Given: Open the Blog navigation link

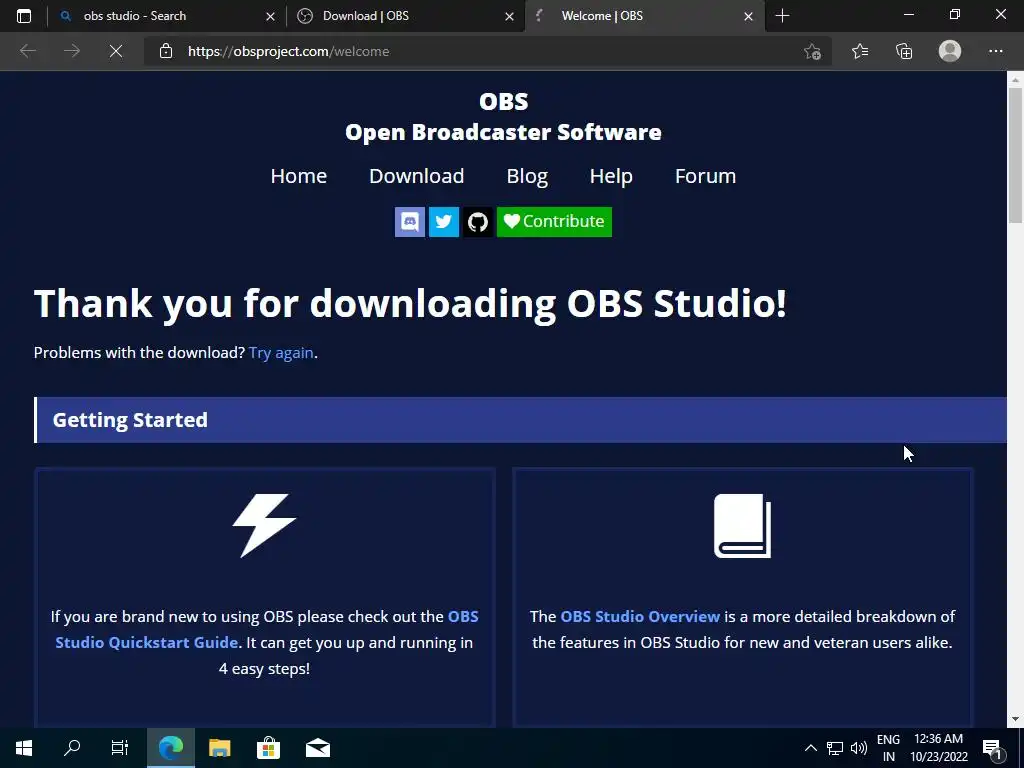Looking at the screenshot, I should (527, 176).
